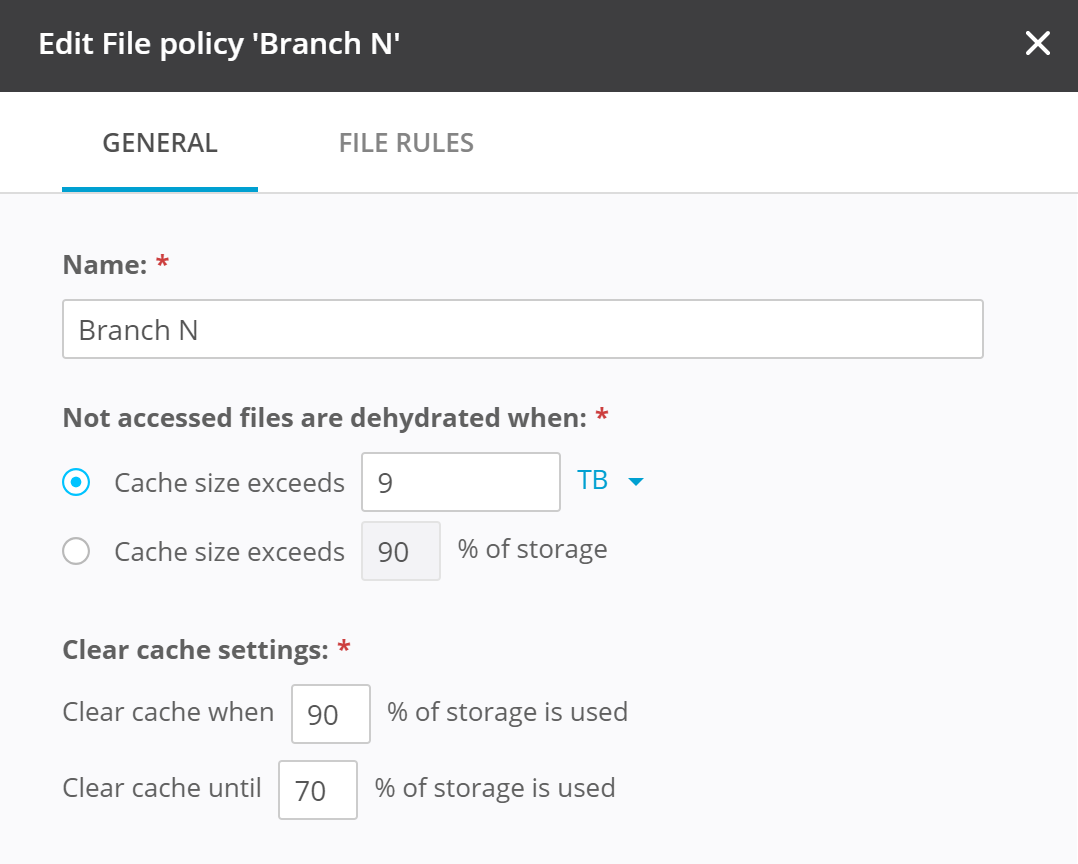Click the dialog title 'Edit File policy'
Screen dimensions: 1078x864
218,44
